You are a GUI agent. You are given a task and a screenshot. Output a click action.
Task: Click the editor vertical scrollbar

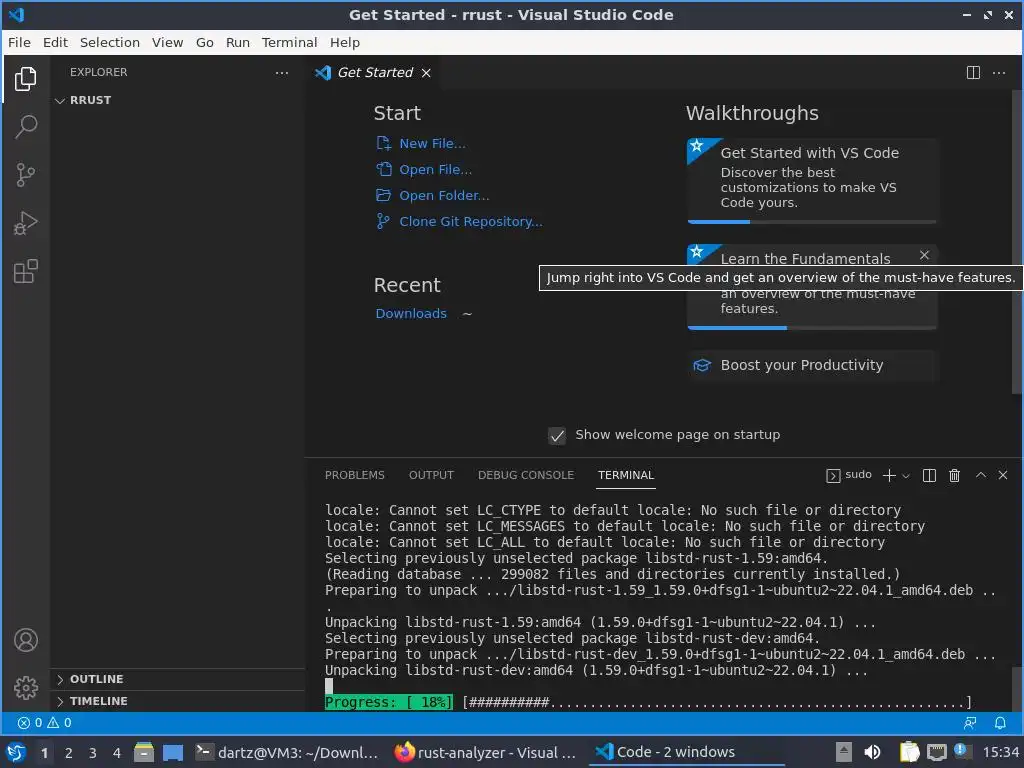[1017, 242]
